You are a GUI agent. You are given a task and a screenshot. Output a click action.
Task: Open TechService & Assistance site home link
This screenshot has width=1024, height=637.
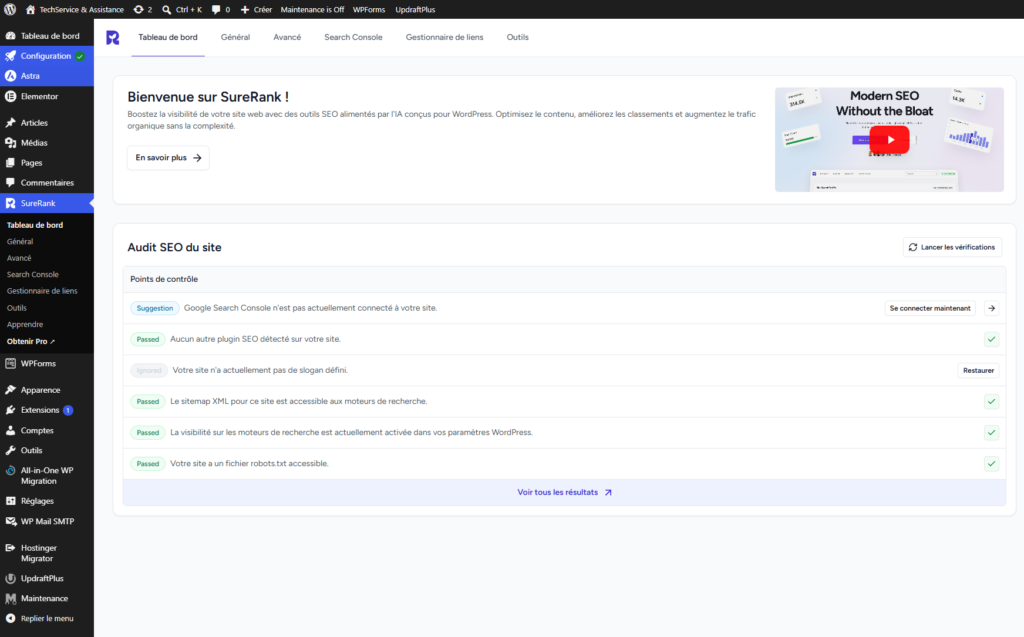pos(74,9)
